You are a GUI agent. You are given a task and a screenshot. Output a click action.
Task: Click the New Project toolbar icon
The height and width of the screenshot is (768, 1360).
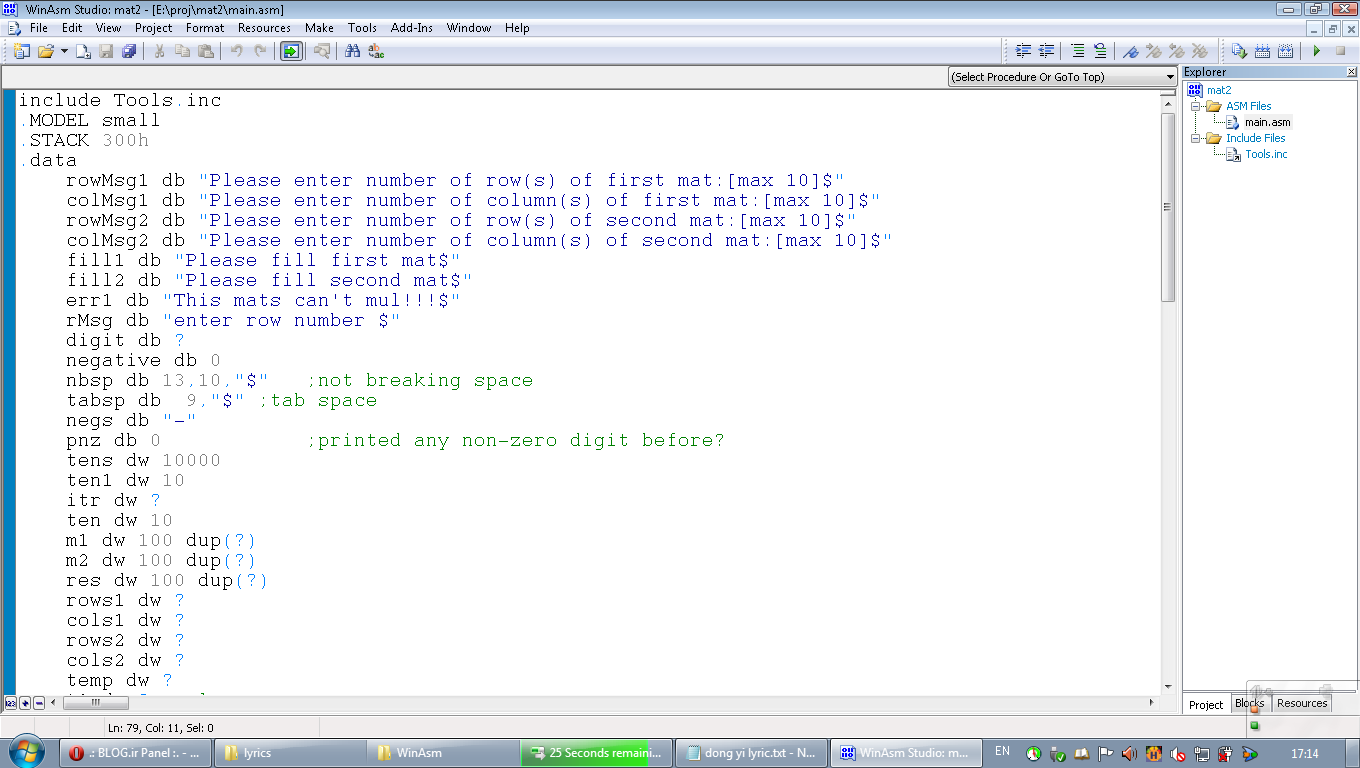(x=21, y=51)
